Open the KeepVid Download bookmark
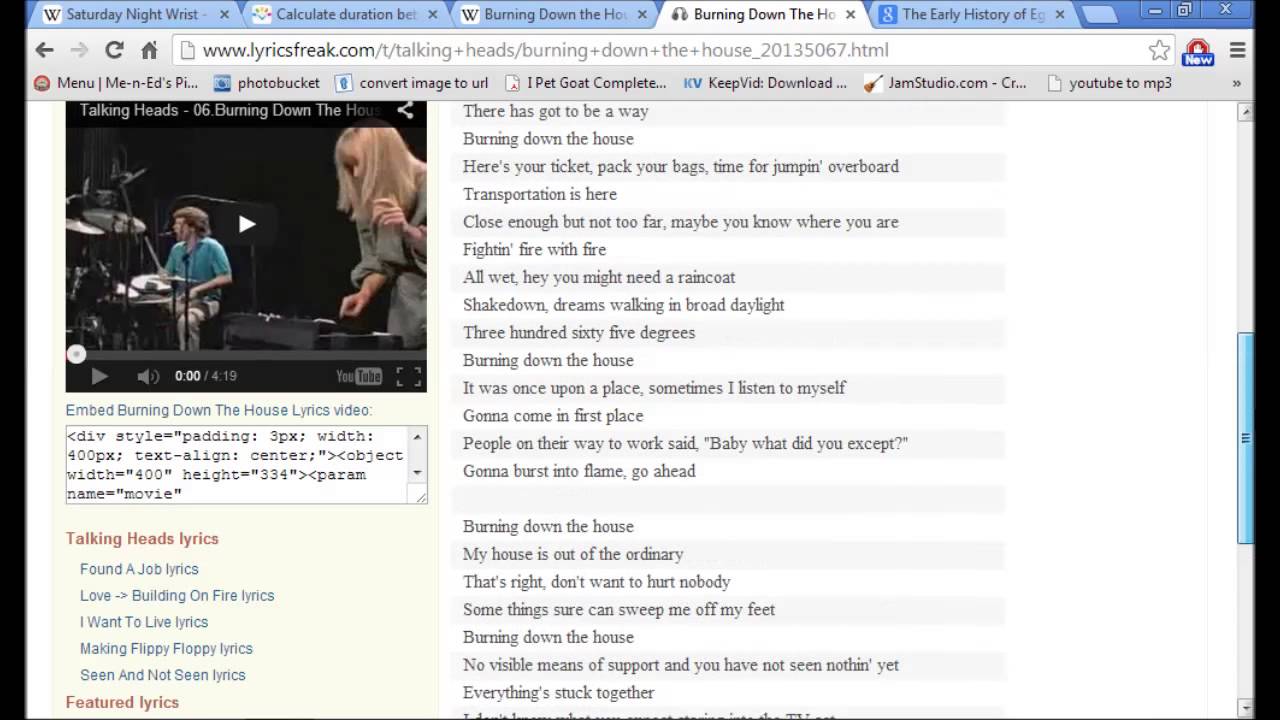 tap(766, 83)
